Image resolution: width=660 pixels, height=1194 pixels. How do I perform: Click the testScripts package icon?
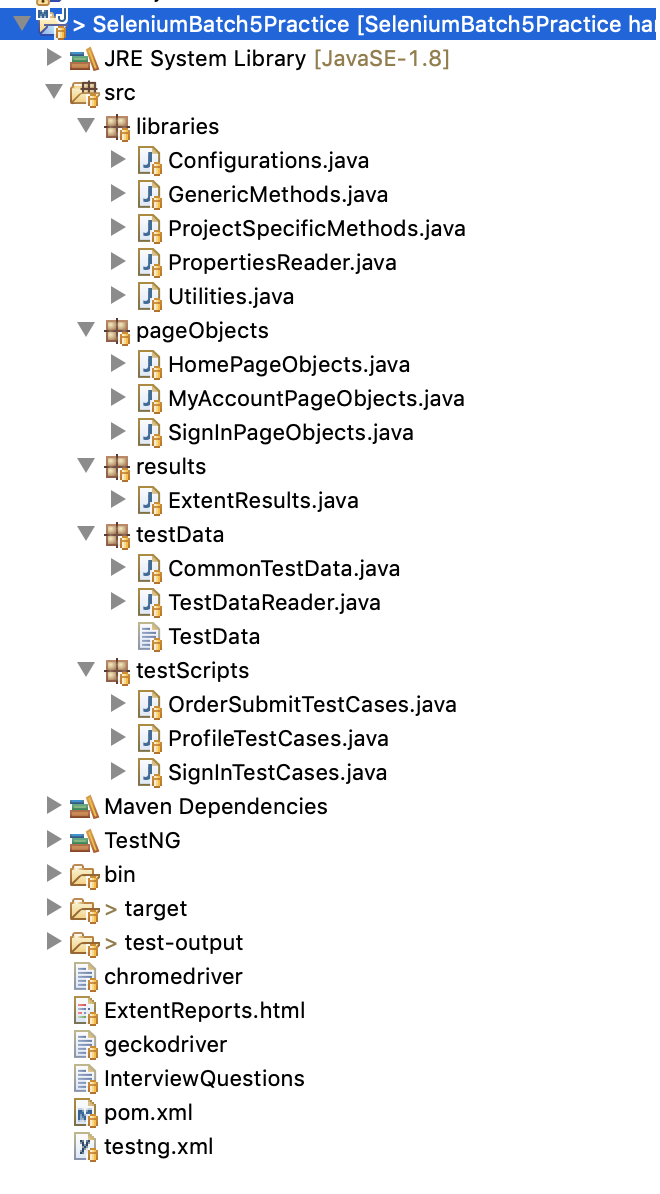pyautogui.click(x=117, y=671)
